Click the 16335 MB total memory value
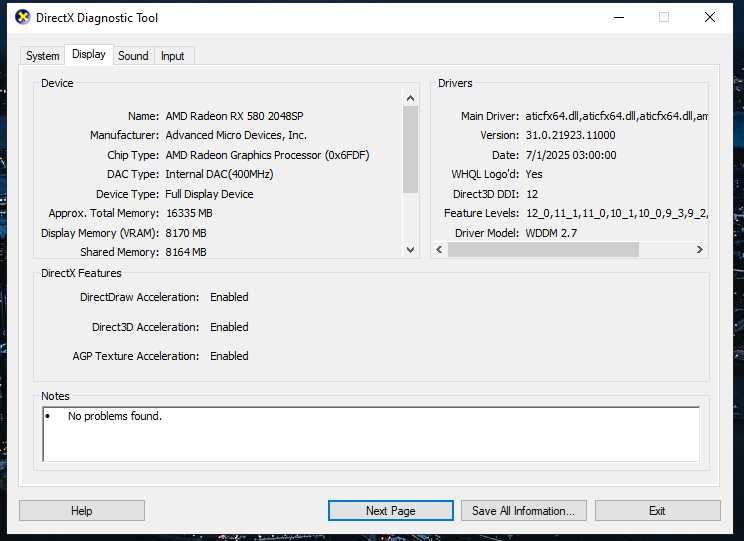The image size is (744, 541). tap(189, 213)
